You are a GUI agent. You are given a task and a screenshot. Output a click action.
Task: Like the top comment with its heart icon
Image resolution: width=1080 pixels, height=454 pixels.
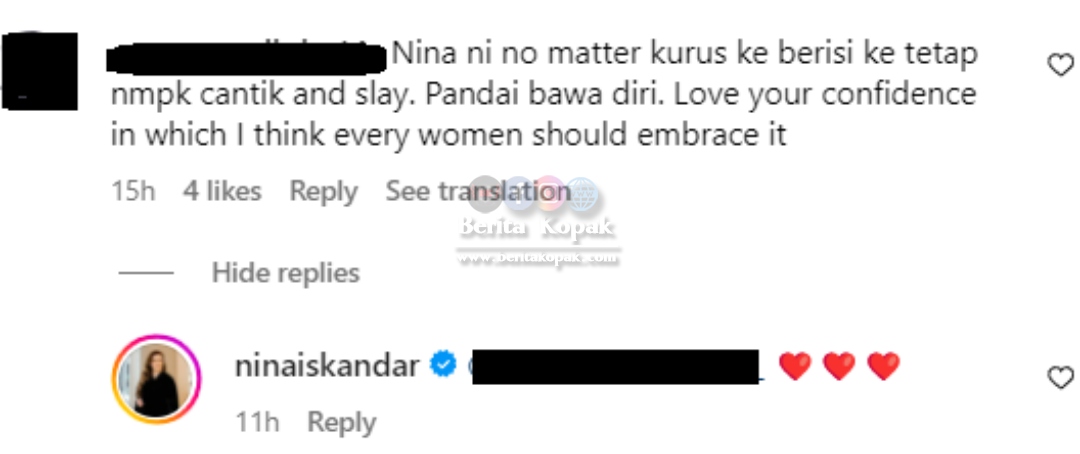[x=1060, y=65]
